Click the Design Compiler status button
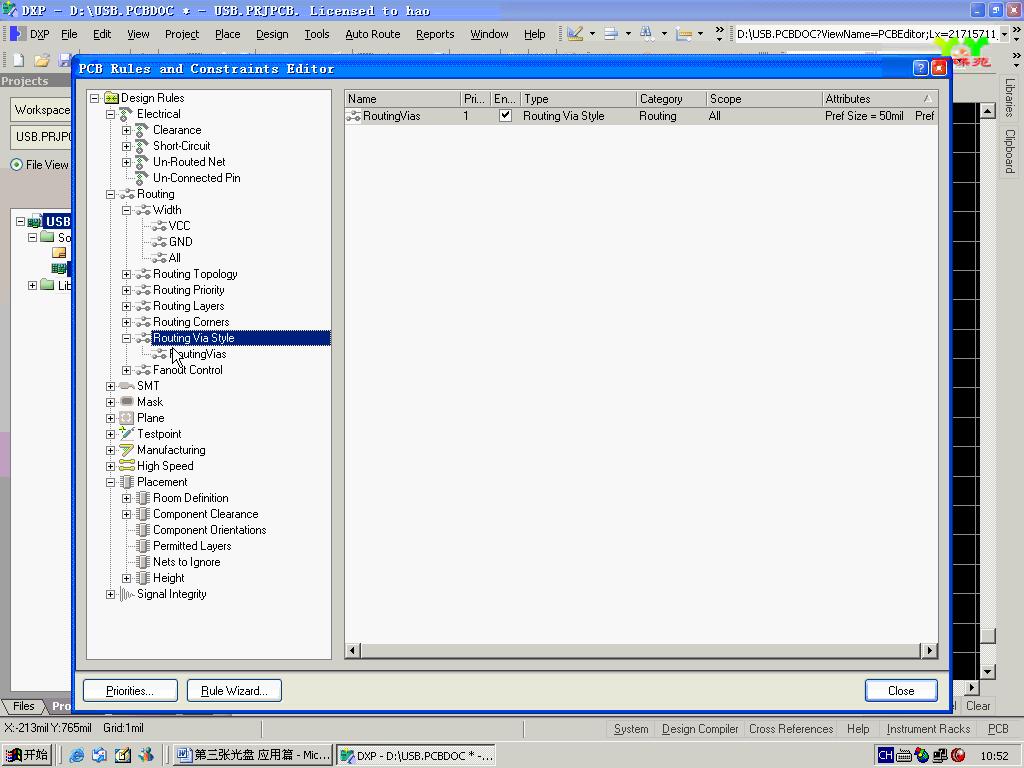 click(x=700, y=729)
